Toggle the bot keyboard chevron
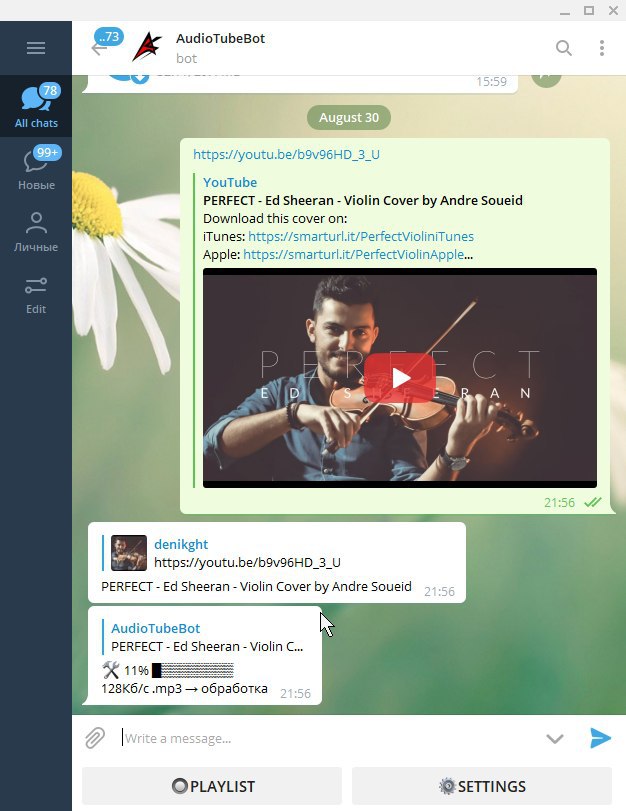The height and width of the screenshot is (811, 626). (555, 739)
